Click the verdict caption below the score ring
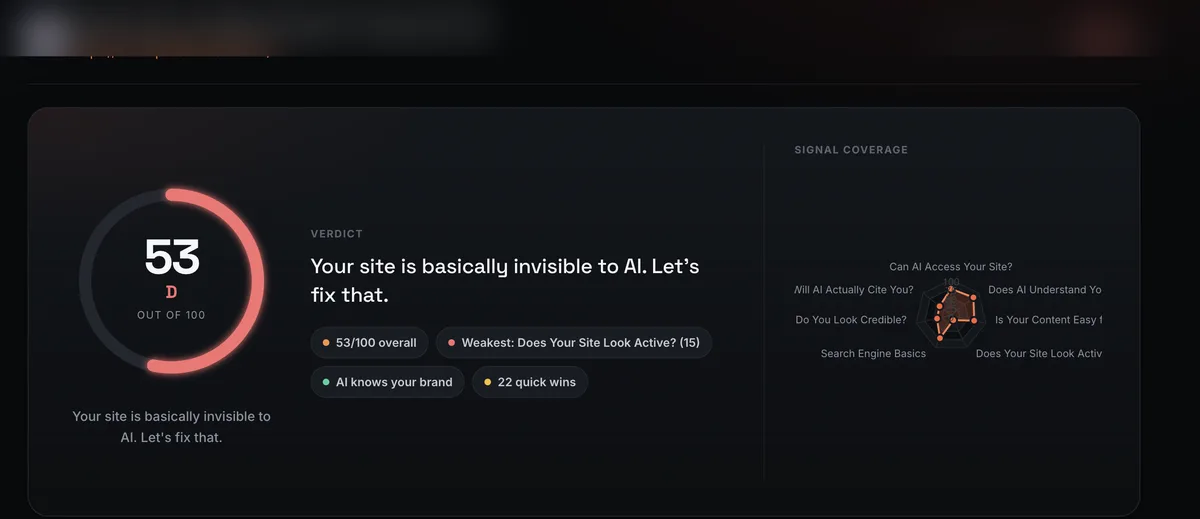Viewport: 1200px width, 519px height. (172, 427)
